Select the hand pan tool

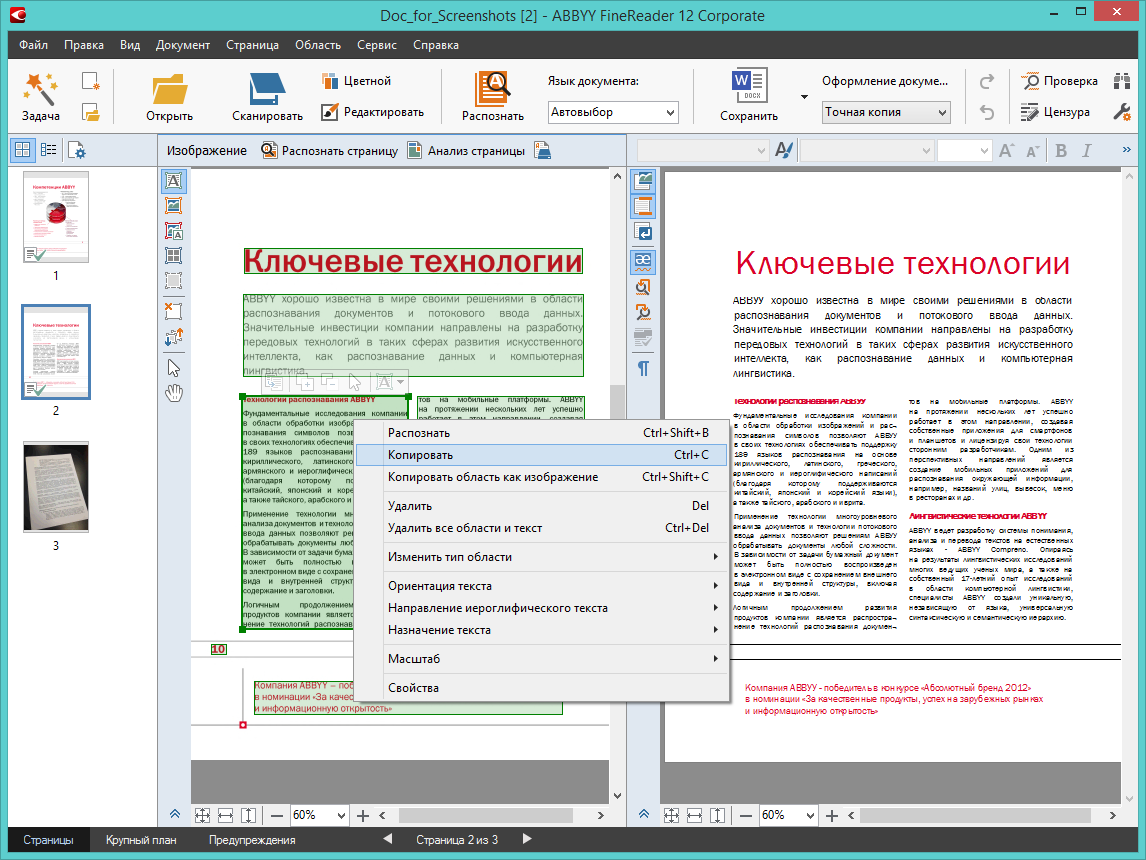(173, 393)
